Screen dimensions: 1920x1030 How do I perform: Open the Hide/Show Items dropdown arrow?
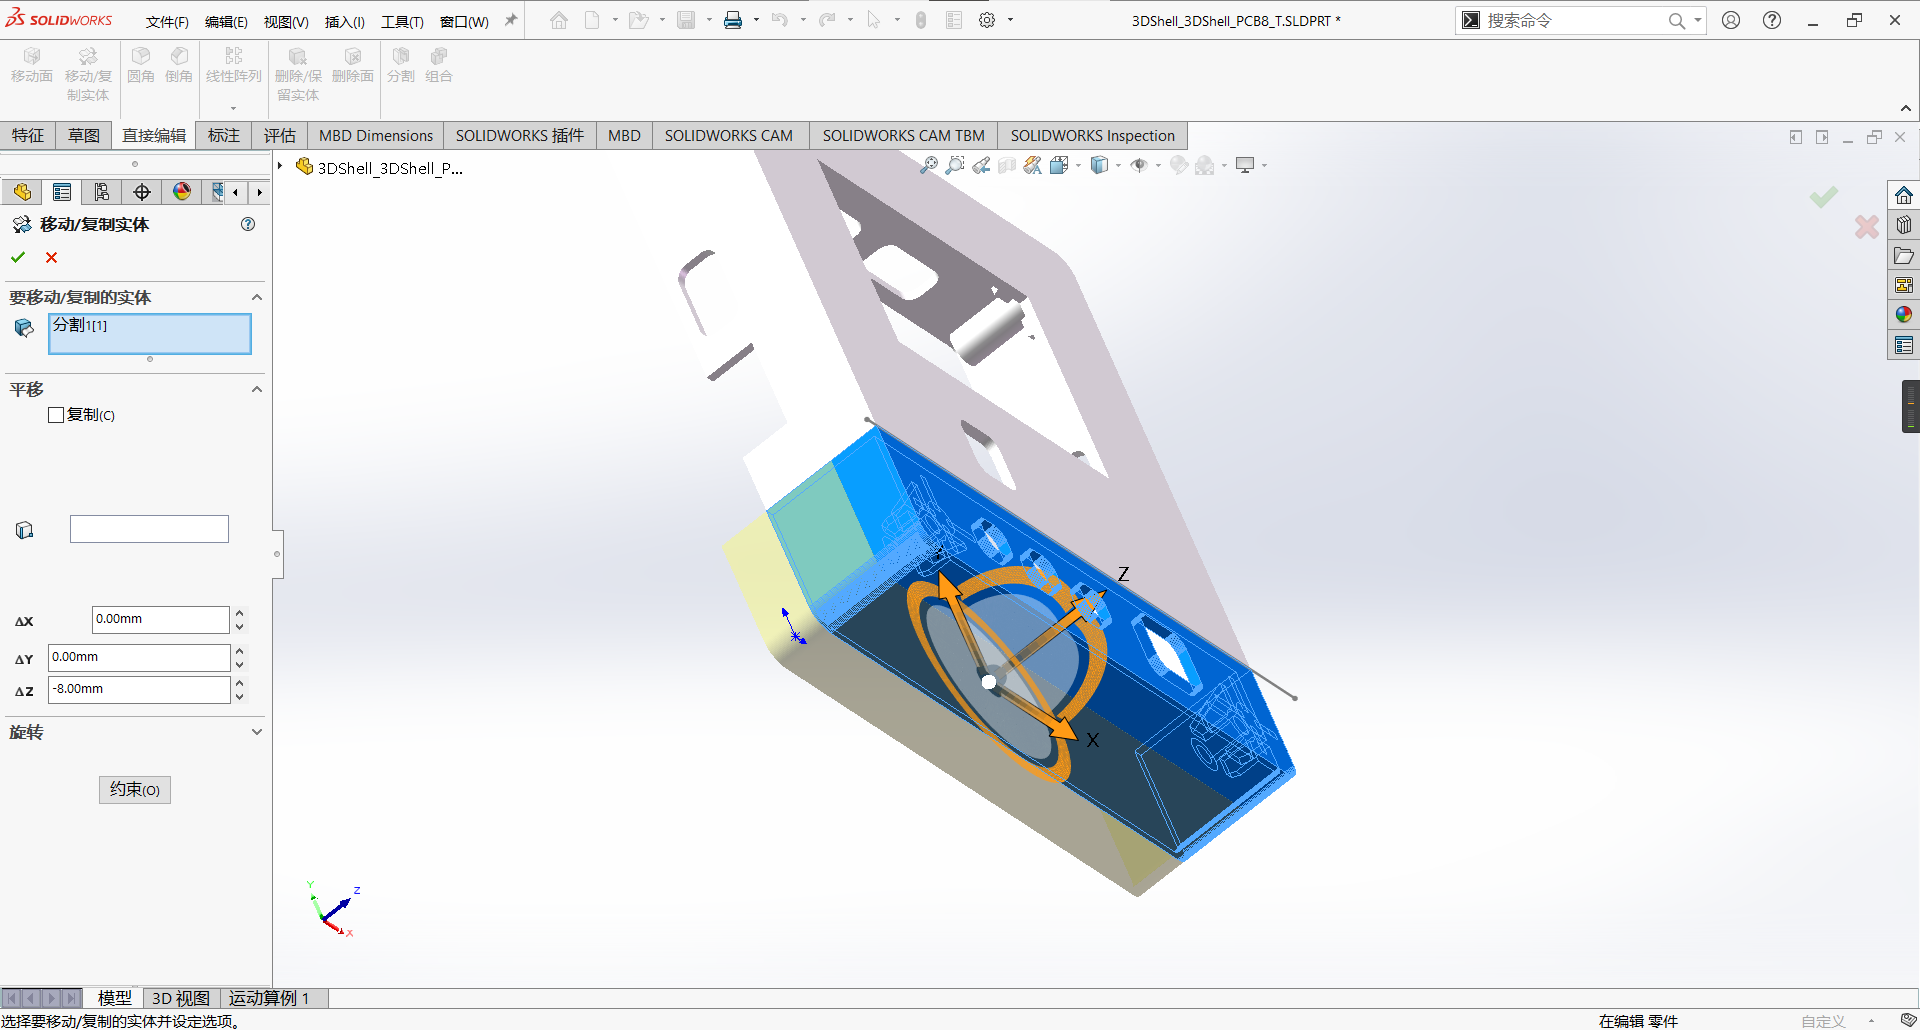coord(1158,166)
